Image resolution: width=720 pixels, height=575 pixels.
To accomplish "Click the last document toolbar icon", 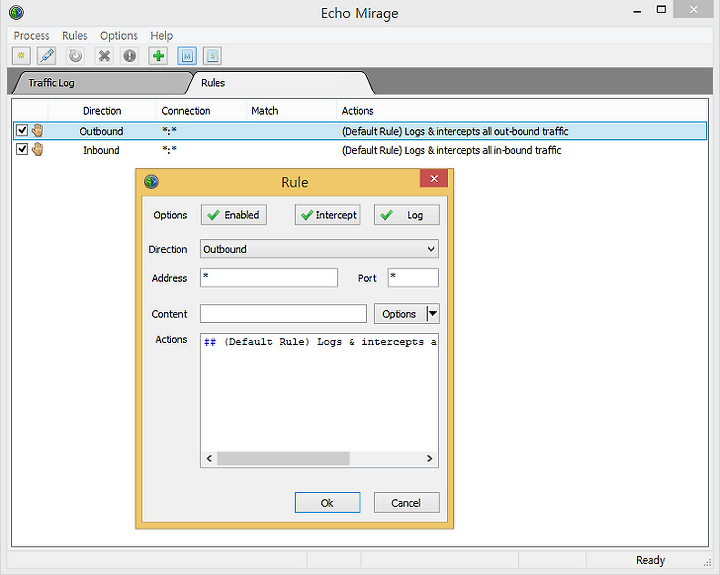I will pos(212,56).
